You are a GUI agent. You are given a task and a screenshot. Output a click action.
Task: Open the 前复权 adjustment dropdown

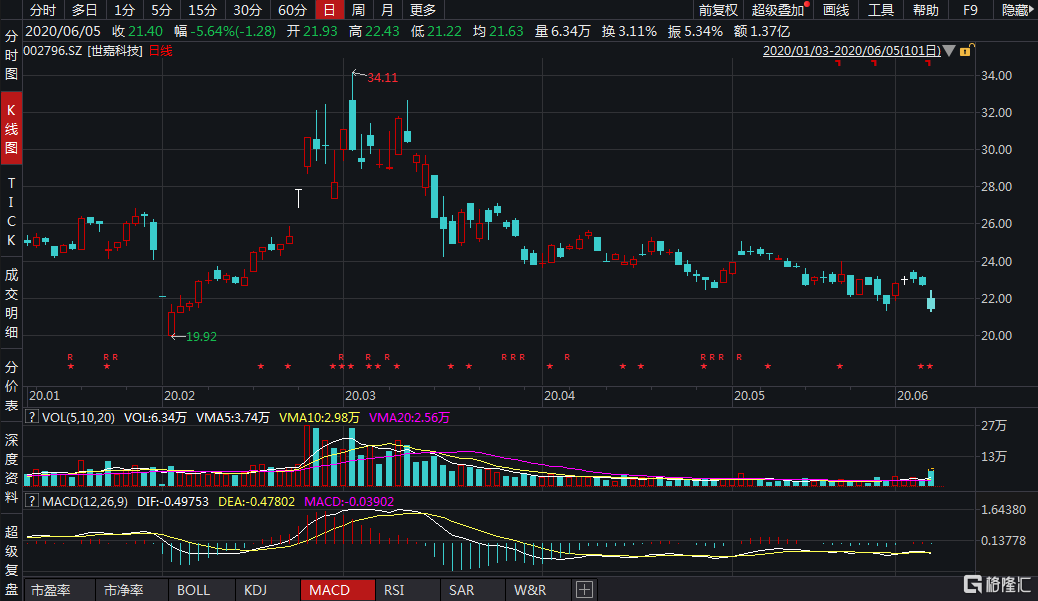717,10
